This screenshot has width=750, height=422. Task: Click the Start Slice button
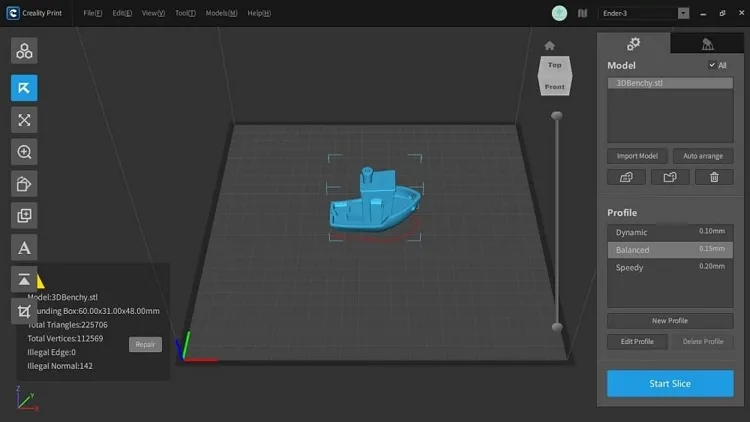pos(670,383)
